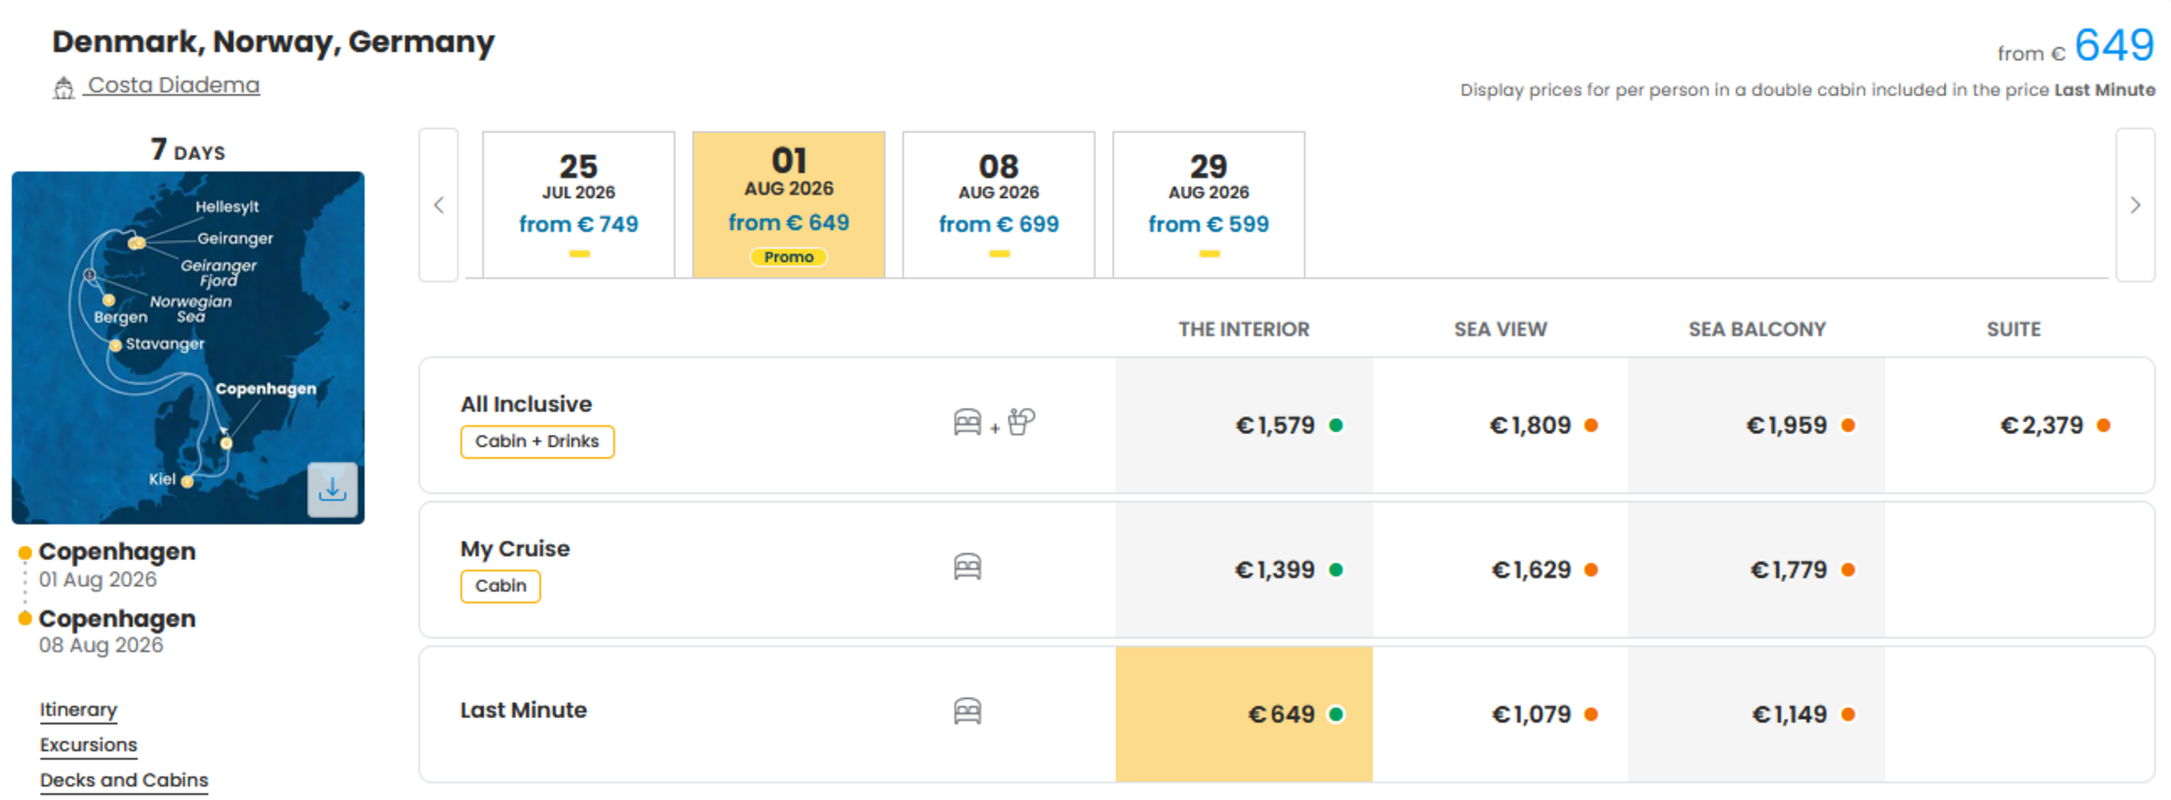Click the cabin bed icon in Last Minute row
Viewport: 2171px width, 800px height.
pos(967,711)
